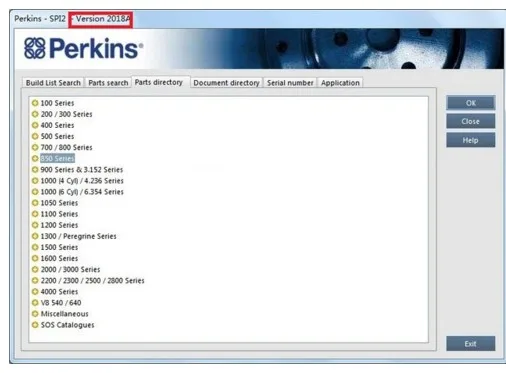
Task: Click the yellow icon beside 1050 Series
Action: pos(35,203)
